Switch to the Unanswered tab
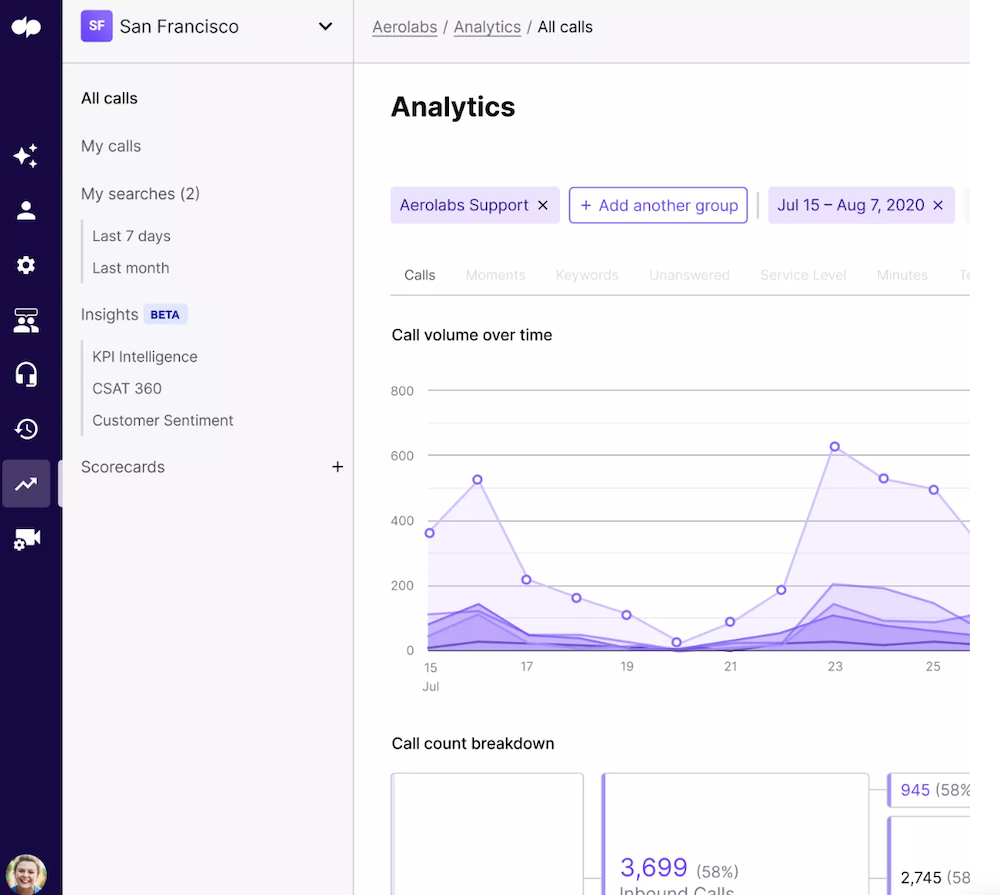Image resolution: width=1000 pixels, height=895 pixels. pos(689,275)
